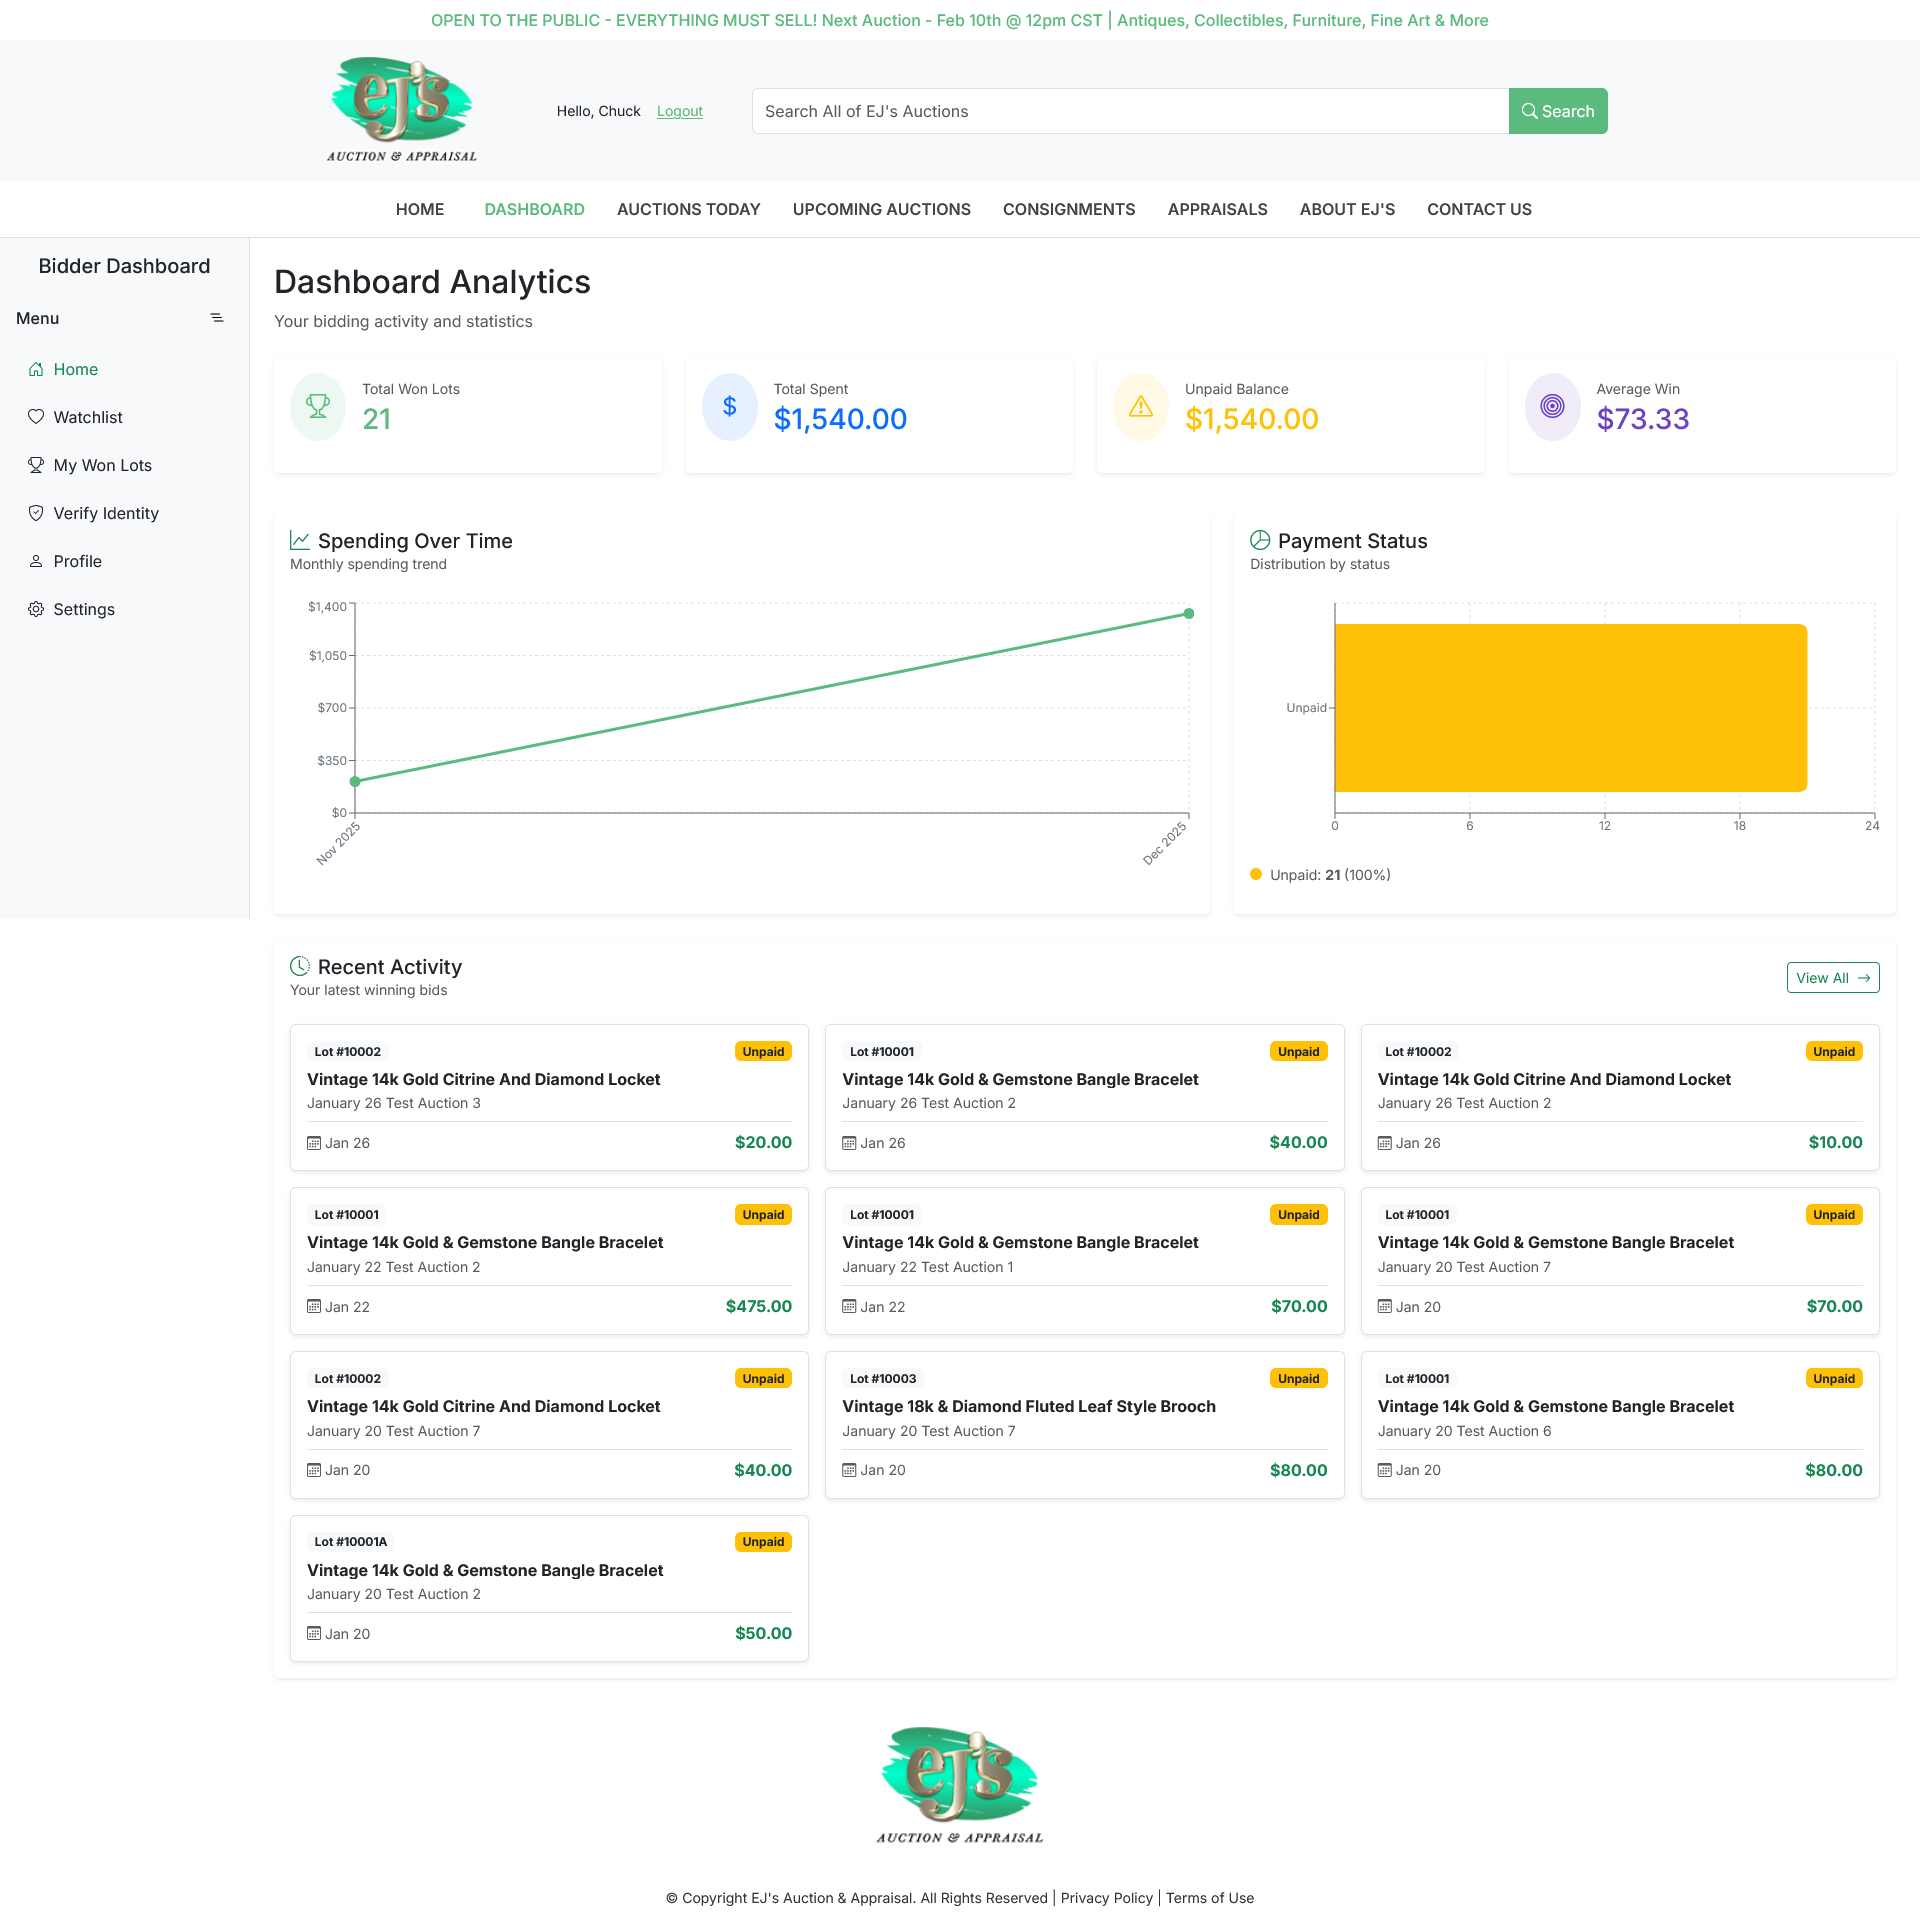
Task: Go to Upcoming Auctions in navigation
Action: coord(881,209)
